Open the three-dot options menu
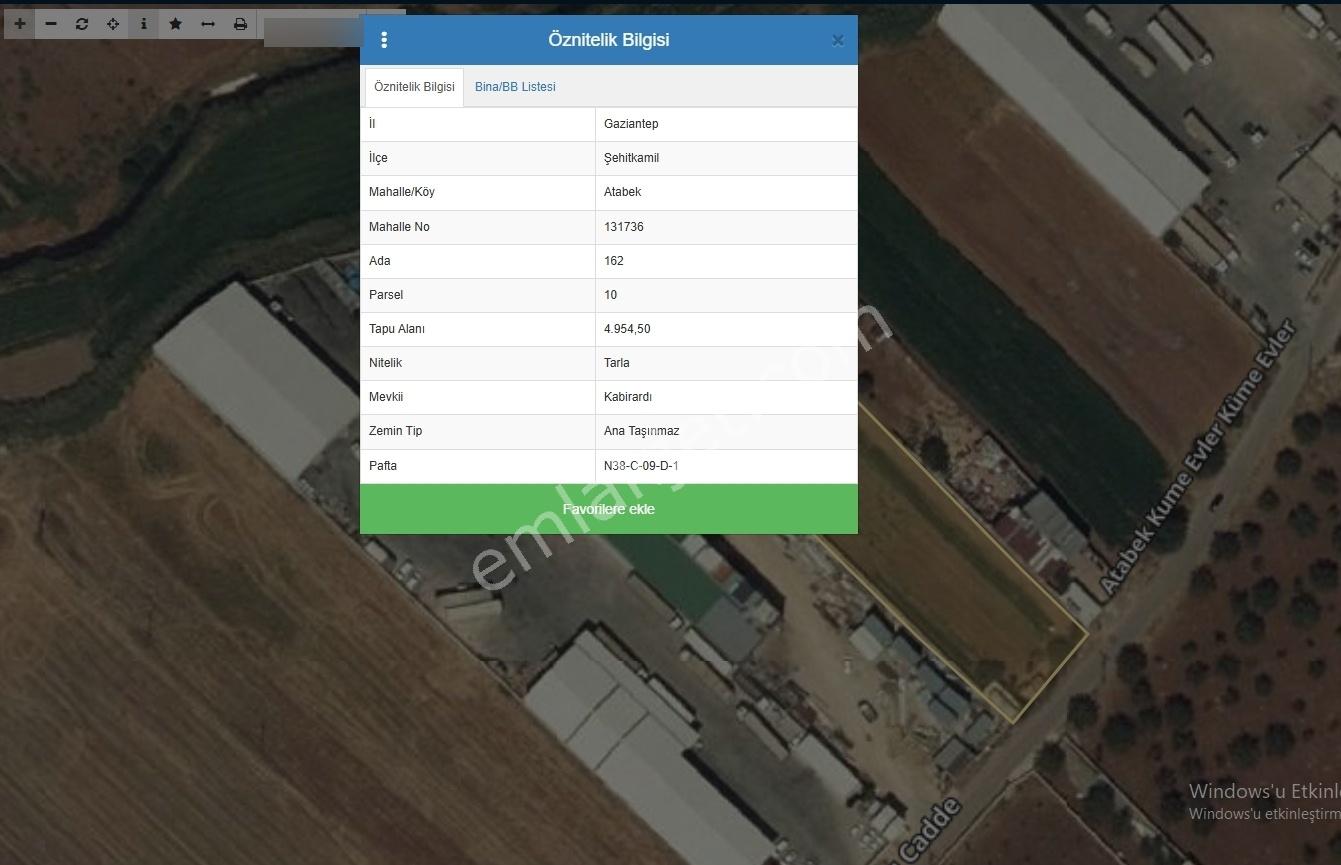 click(384, 40)
